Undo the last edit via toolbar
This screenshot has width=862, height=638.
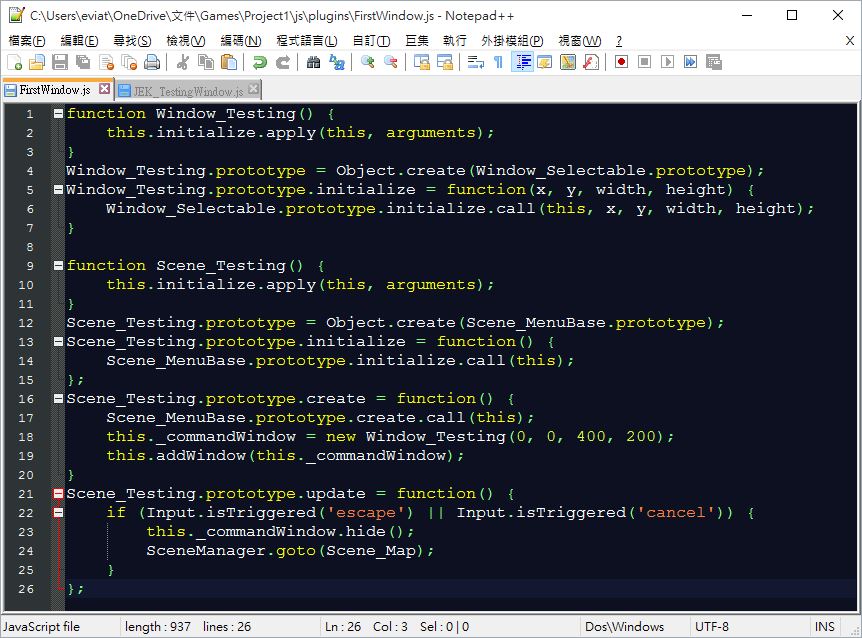259,62
